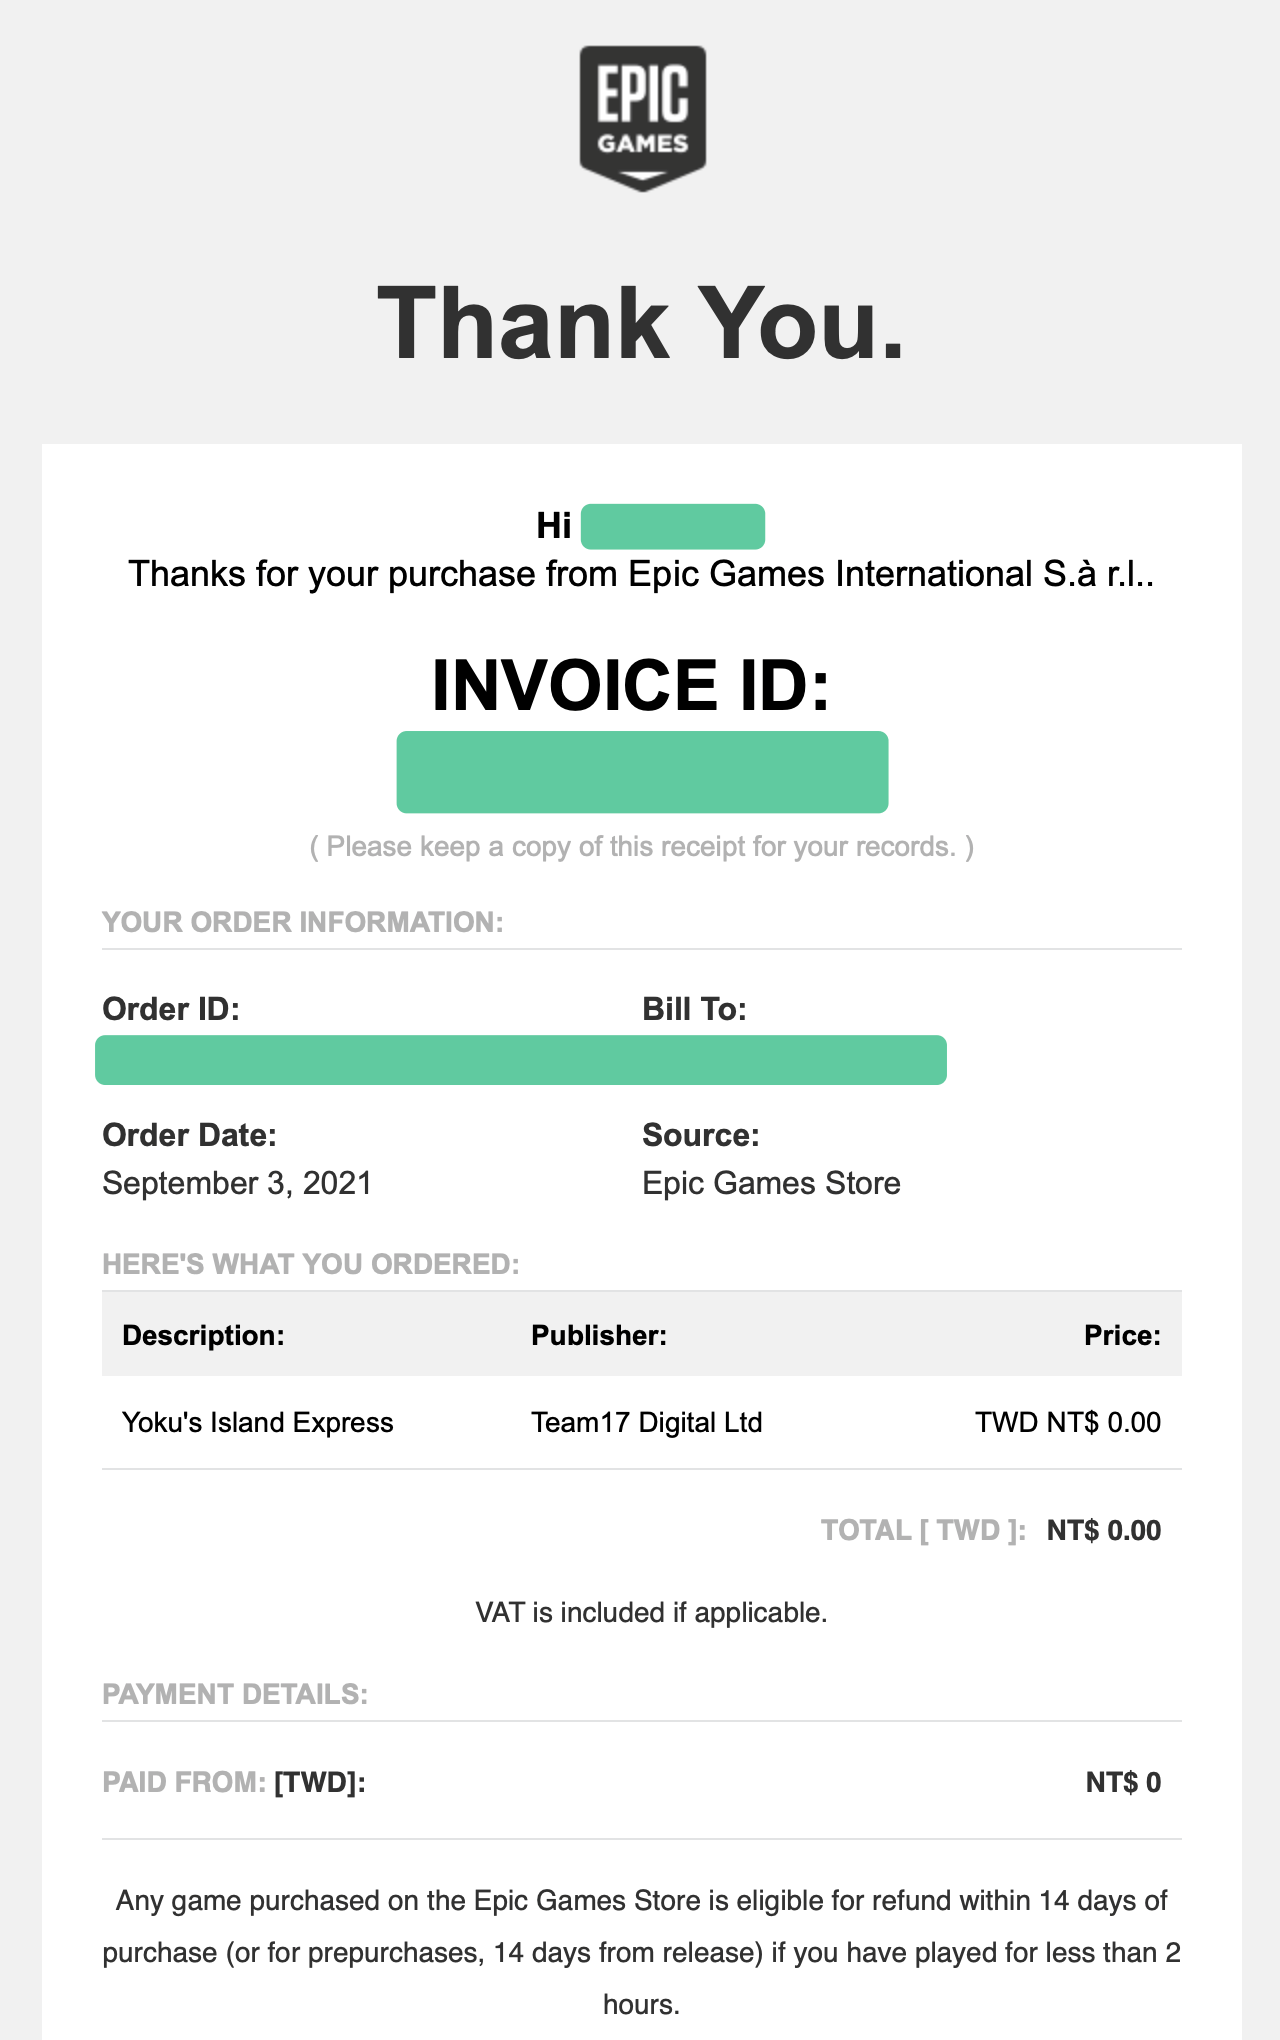
Task: Click the Thank You heading
Action: click(x=641, y=322)
